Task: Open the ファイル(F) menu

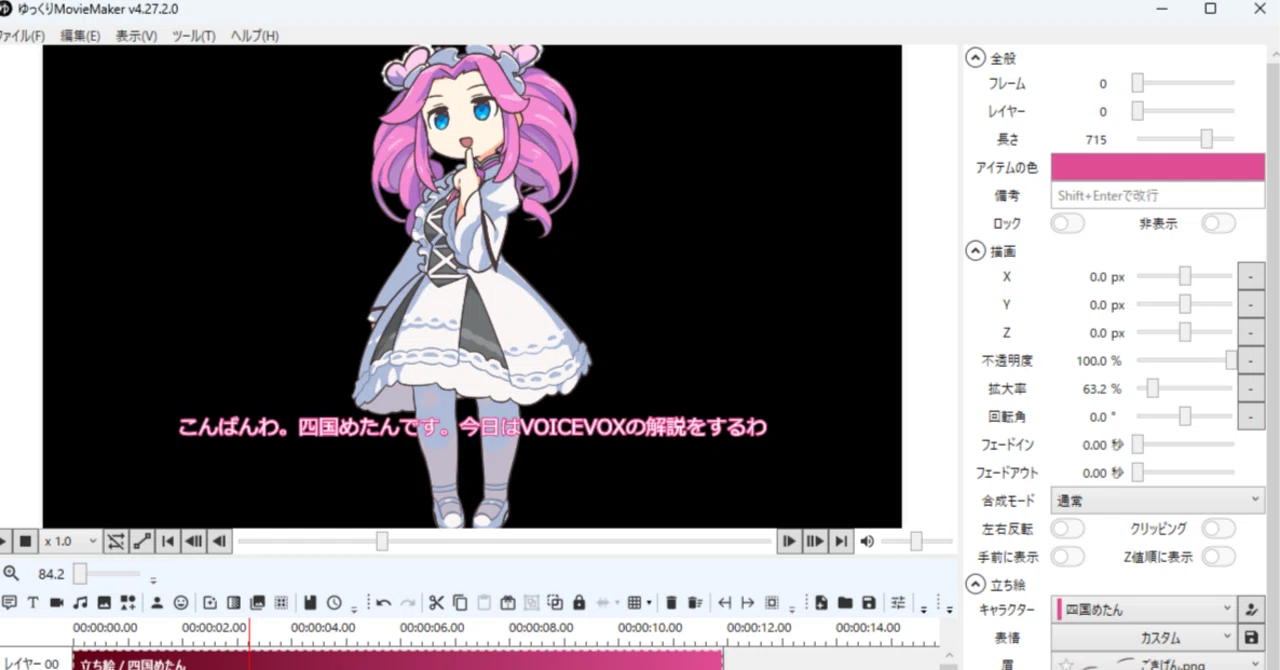Action: pos(22,36)
